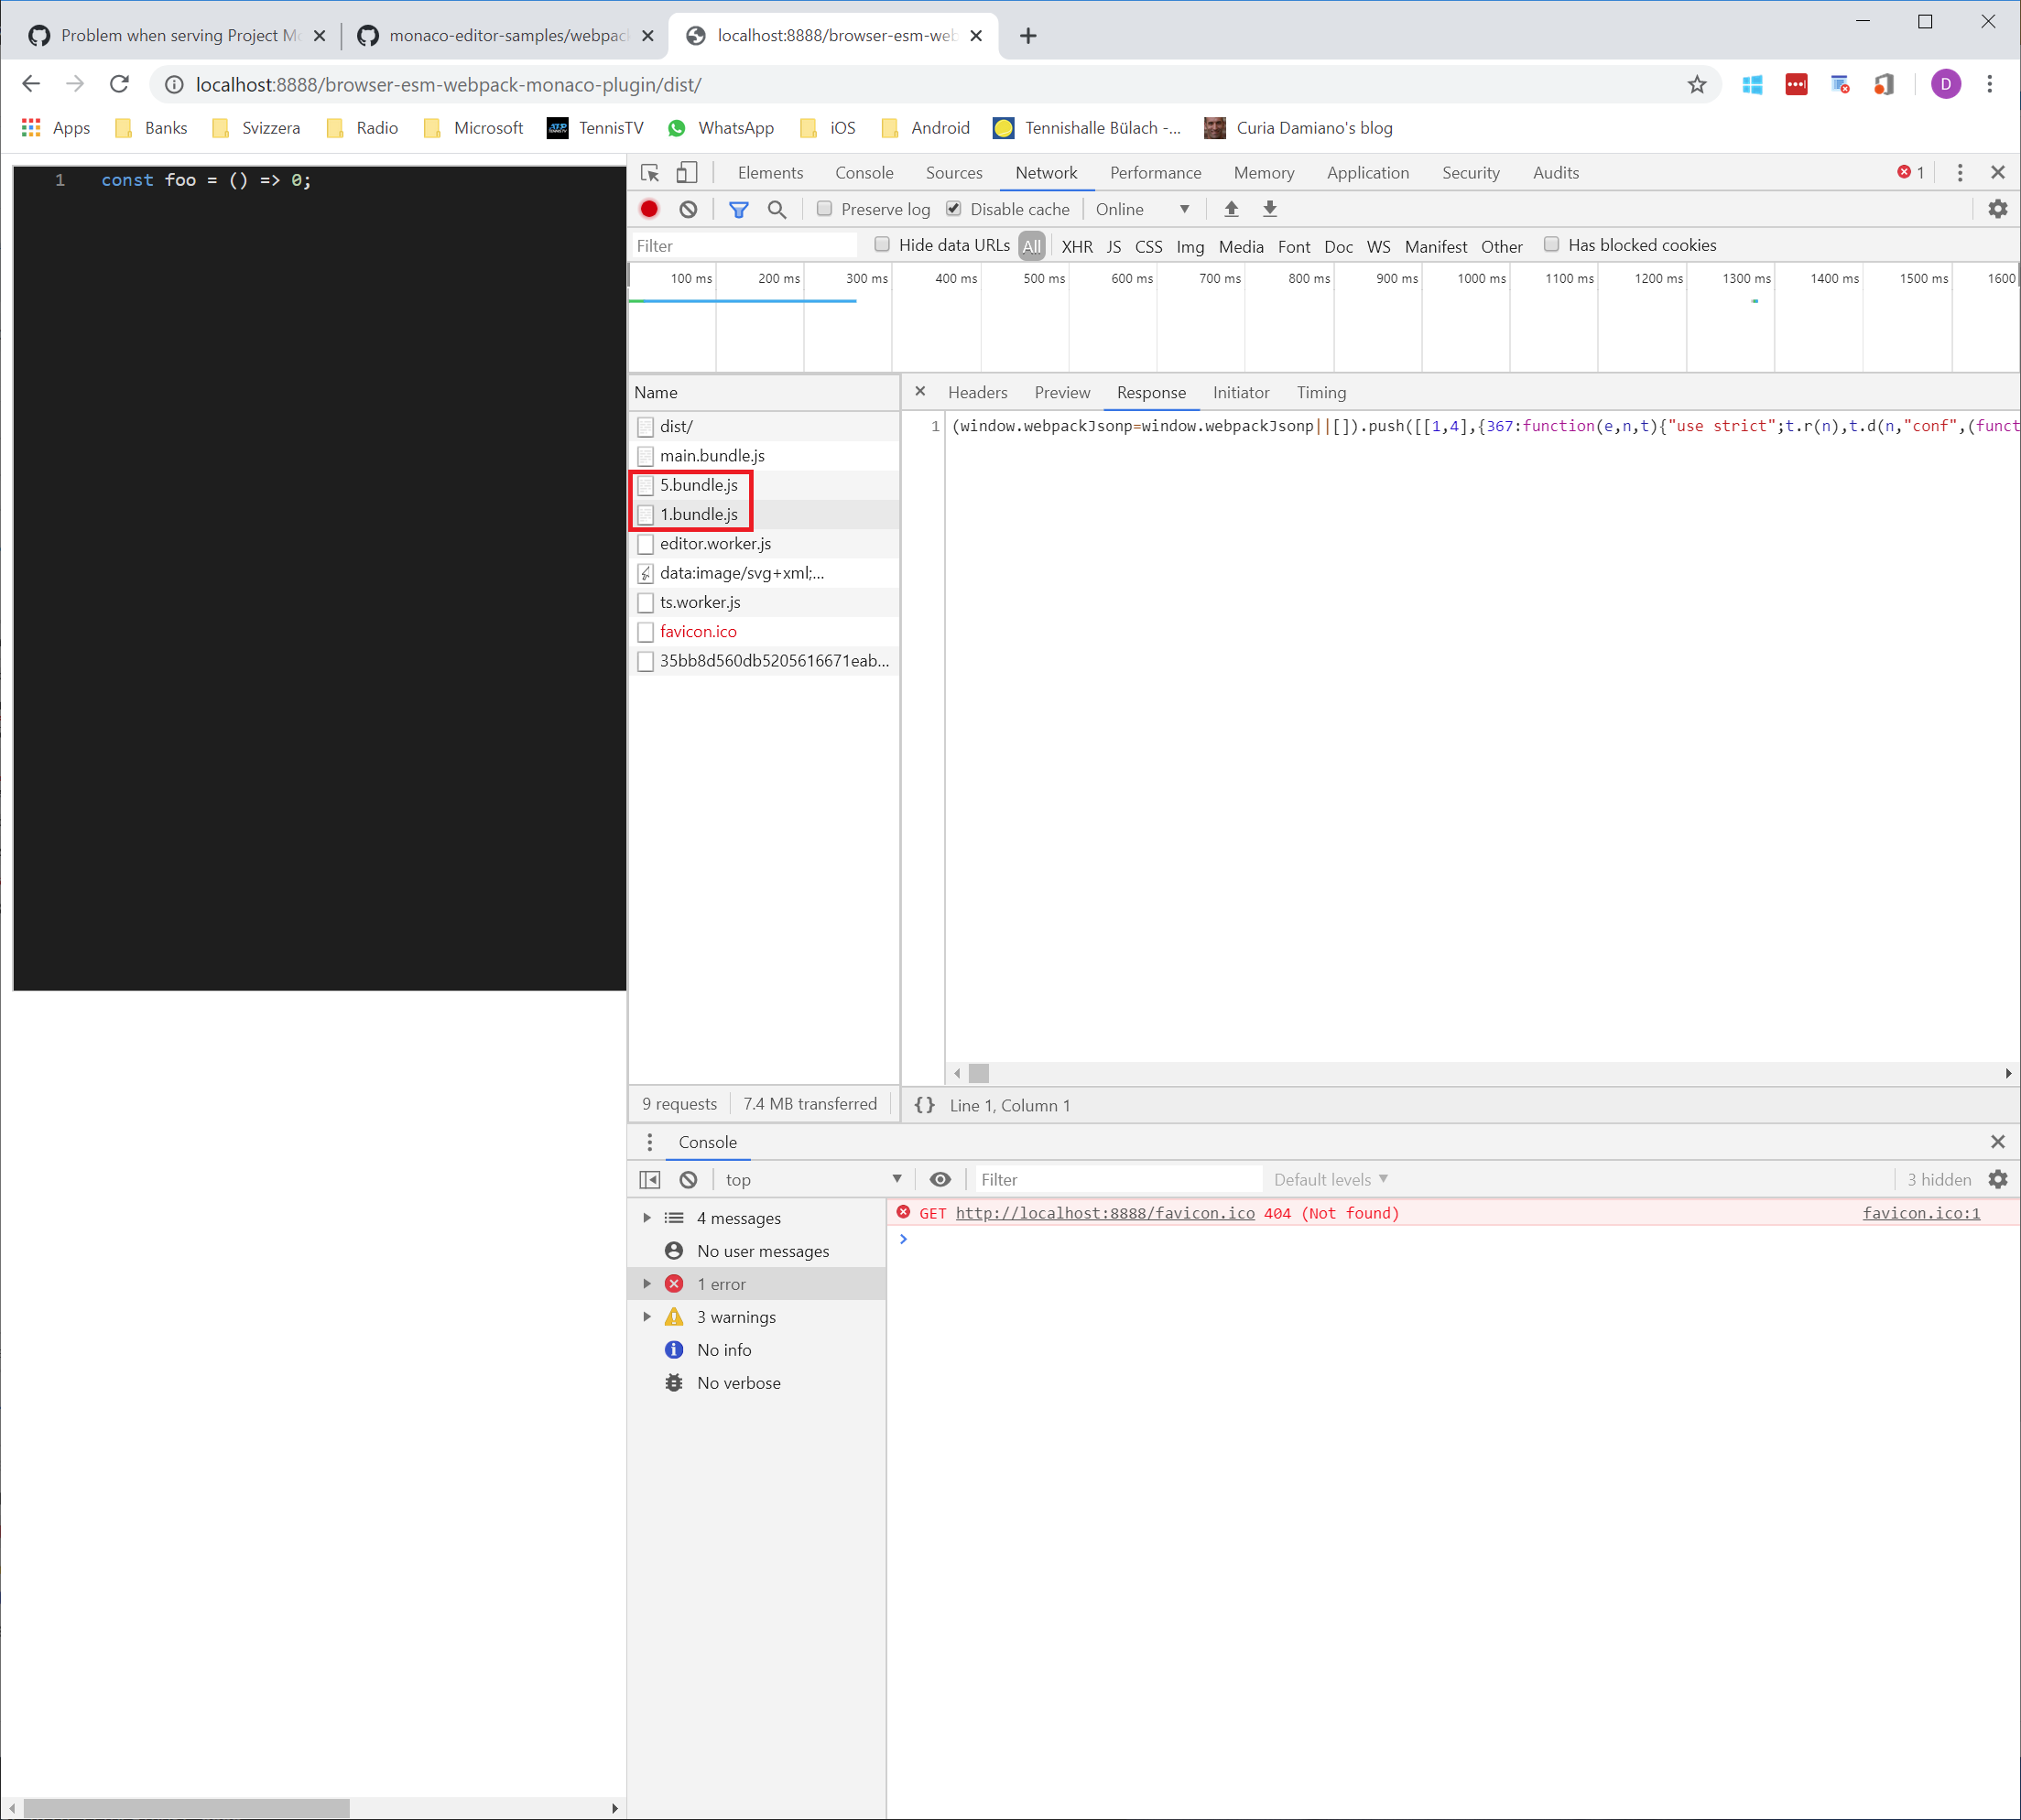Toggle the device toolbar icon
This screenshot has height=1820, width=2021.
click(x=686, y=172)
